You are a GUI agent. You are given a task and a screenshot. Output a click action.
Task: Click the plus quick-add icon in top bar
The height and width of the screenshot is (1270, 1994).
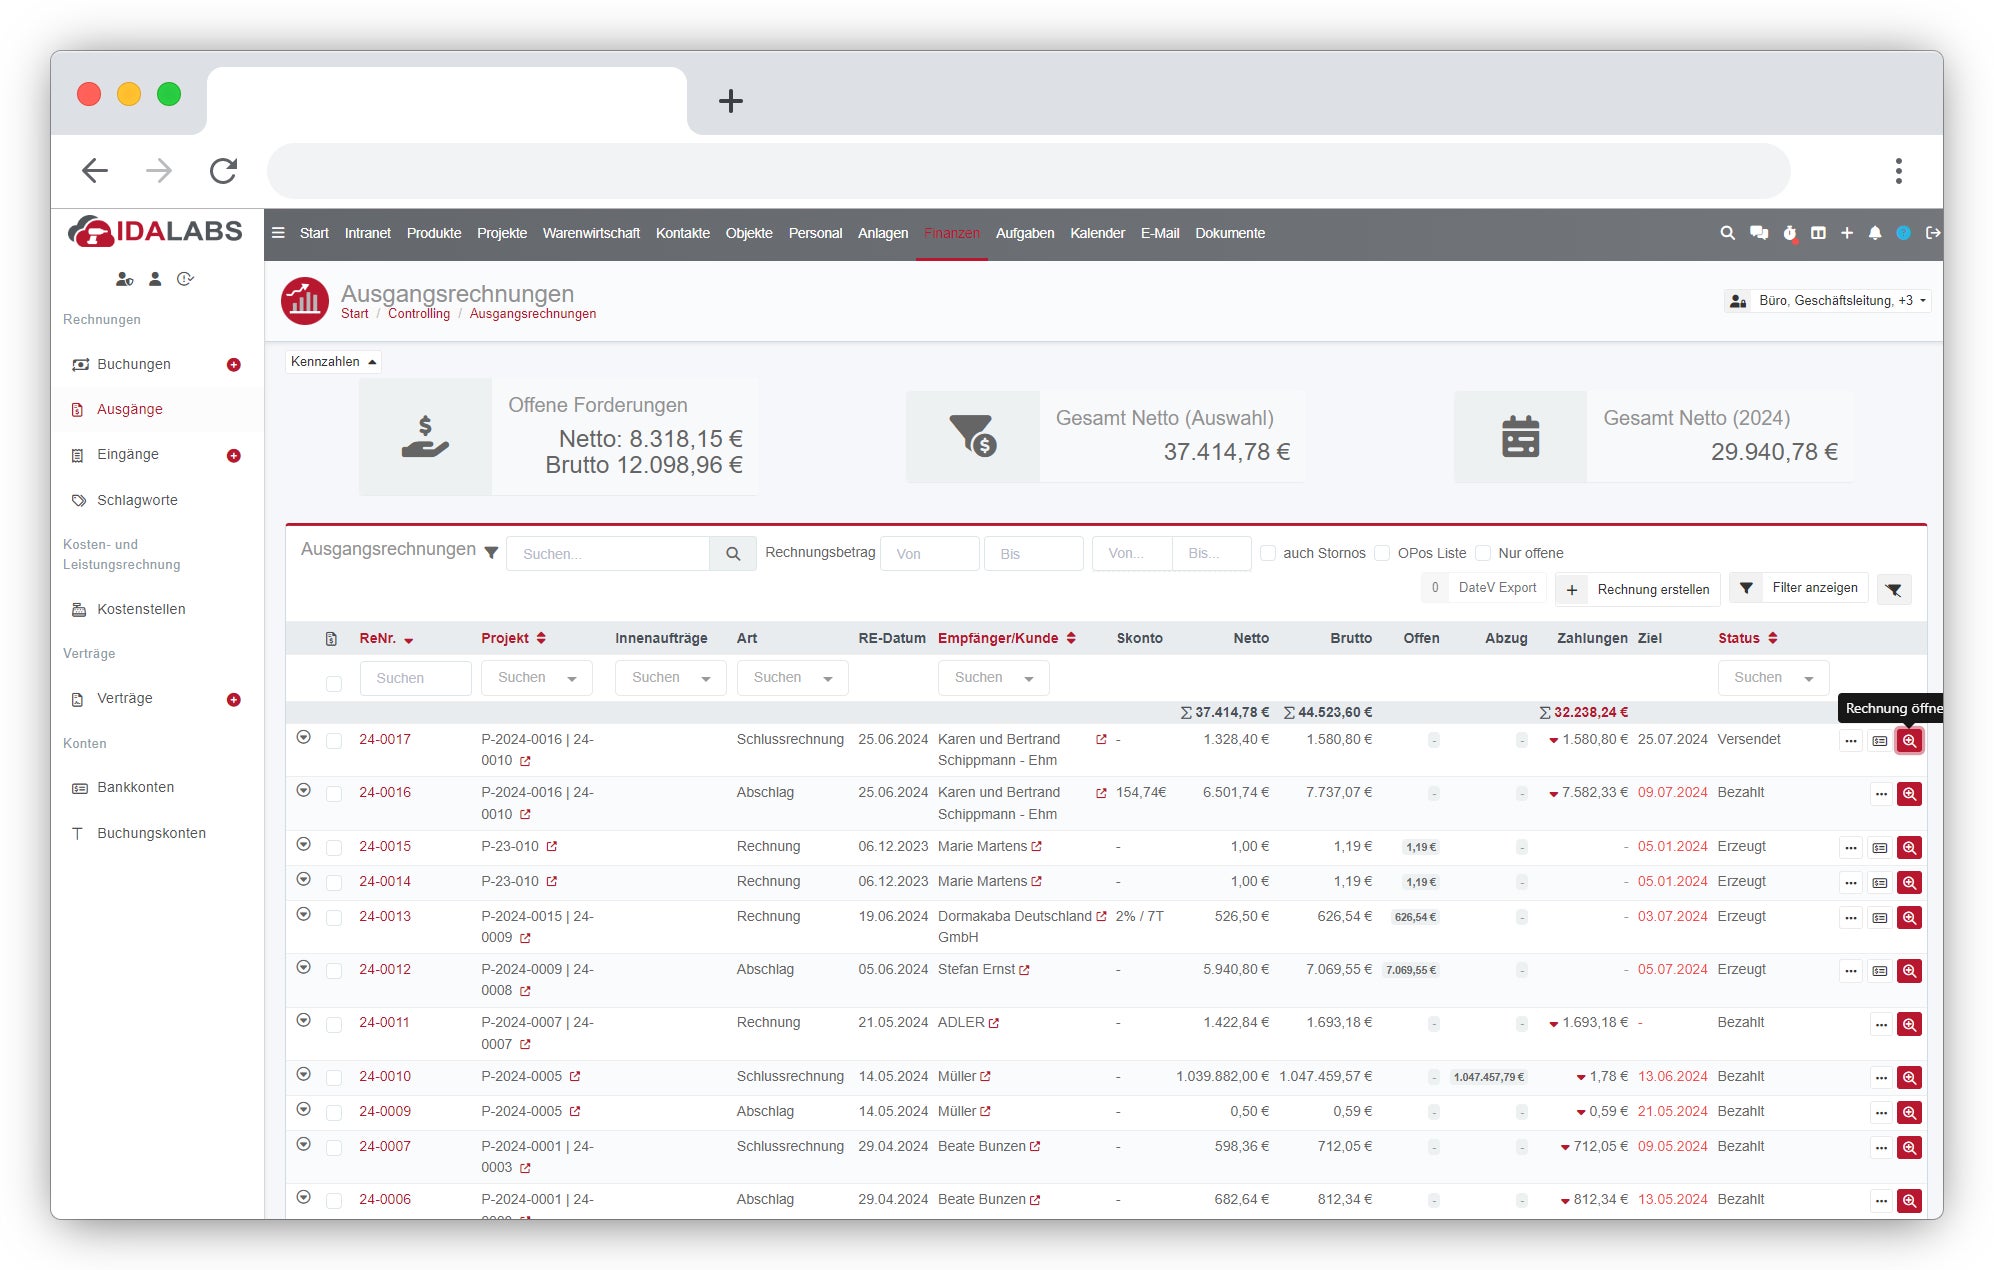(1847, 233)
